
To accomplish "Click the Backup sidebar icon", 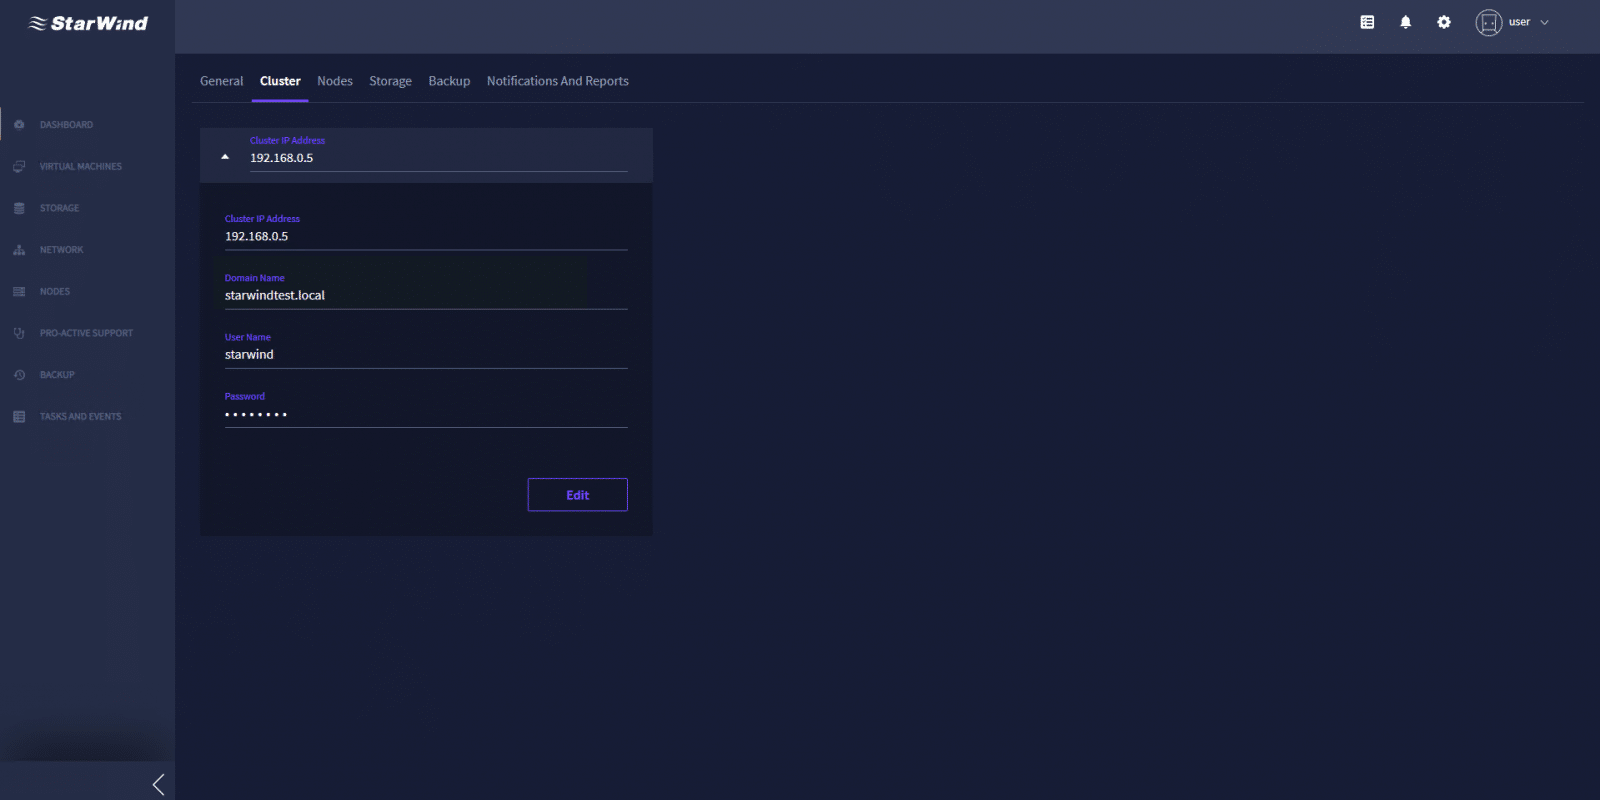I will [x=19, y=375].
